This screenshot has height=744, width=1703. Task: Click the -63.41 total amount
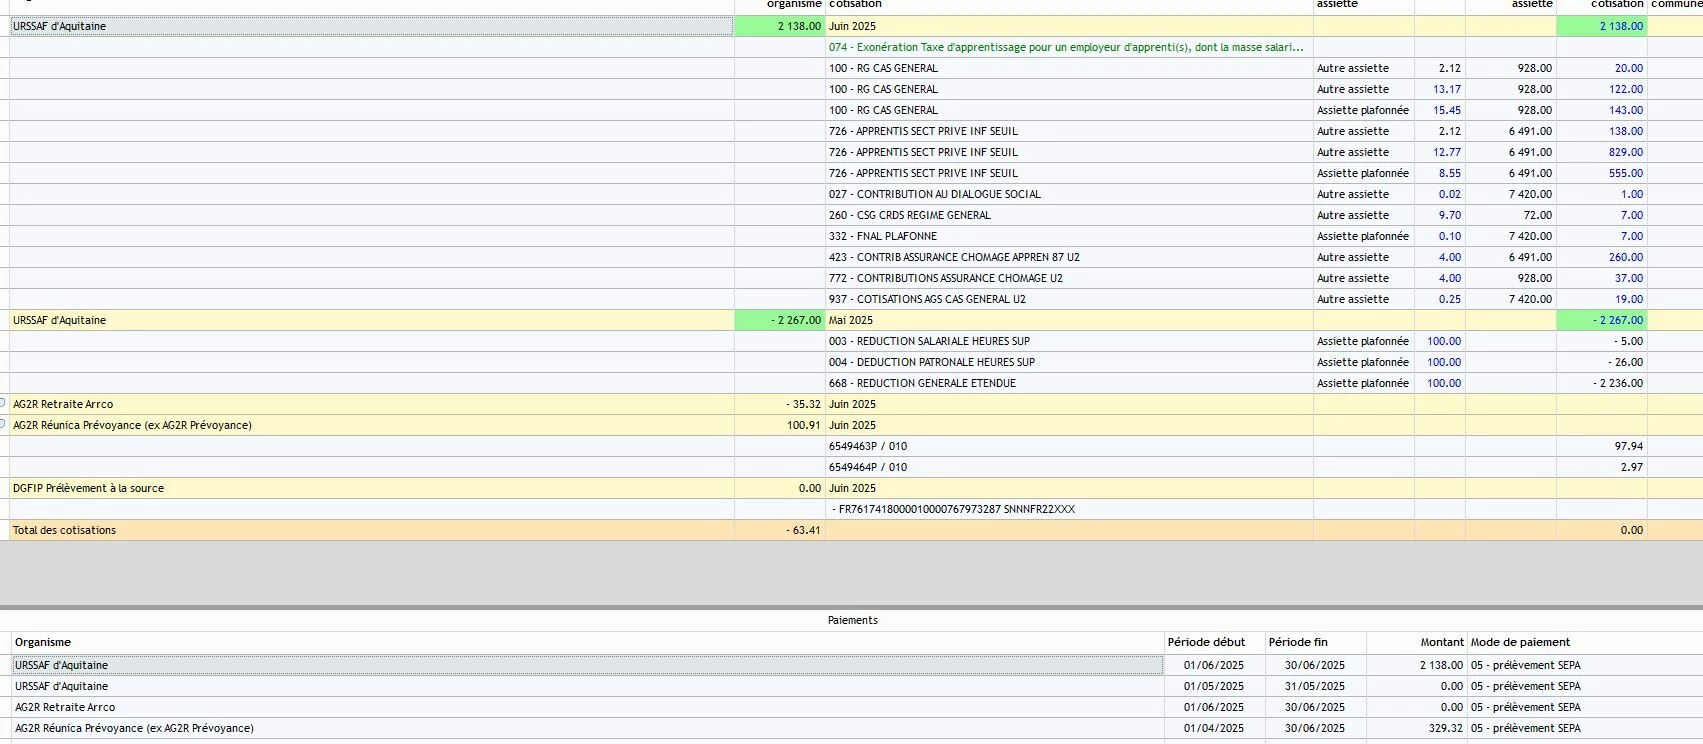point(803,530)
